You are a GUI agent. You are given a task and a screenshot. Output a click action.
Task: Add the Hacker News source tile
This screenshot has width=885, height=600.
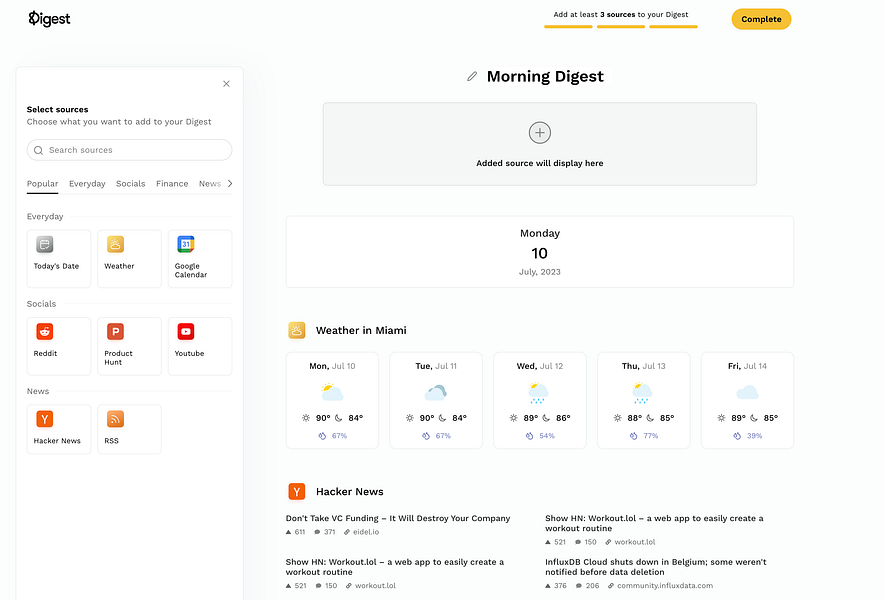coord(59,429)
